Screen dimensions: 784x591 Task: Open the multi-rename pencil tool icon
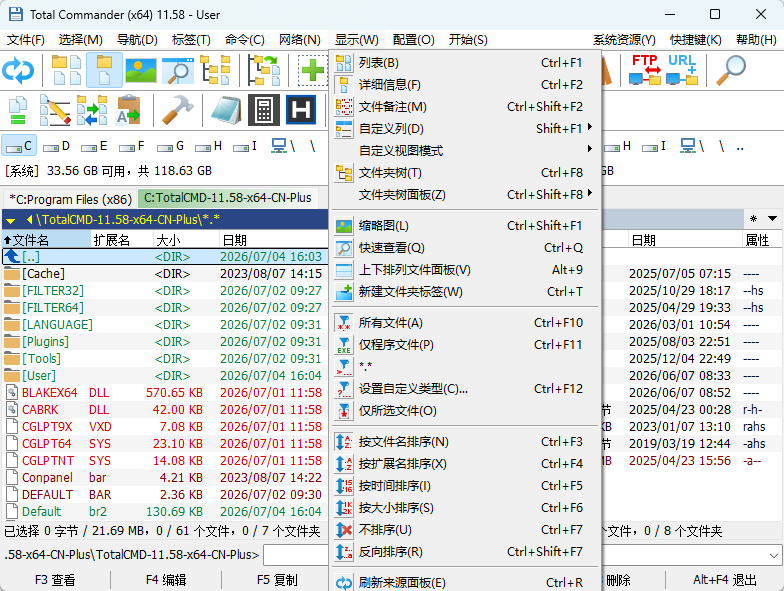click(x=54, y=110)
